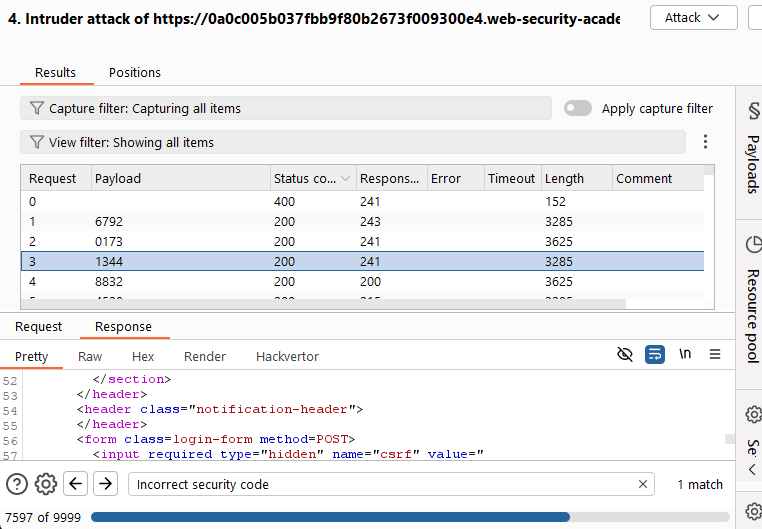Select the Raw view tab
Viewport: 762px width, 529px height.
click(90, 357)
